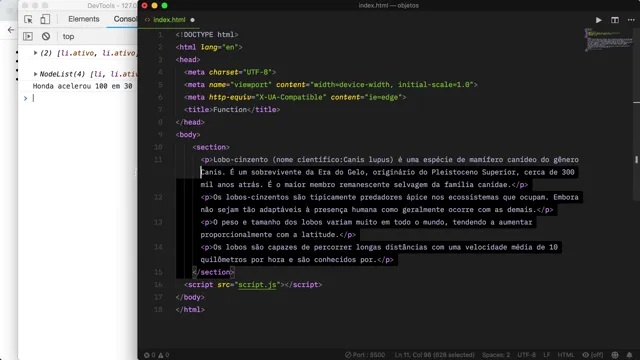Image resolution: width=640 pixels, height=360 pixels.
Task: Click the editor vertical scrollbar marker
Action: tap(636, 160)
